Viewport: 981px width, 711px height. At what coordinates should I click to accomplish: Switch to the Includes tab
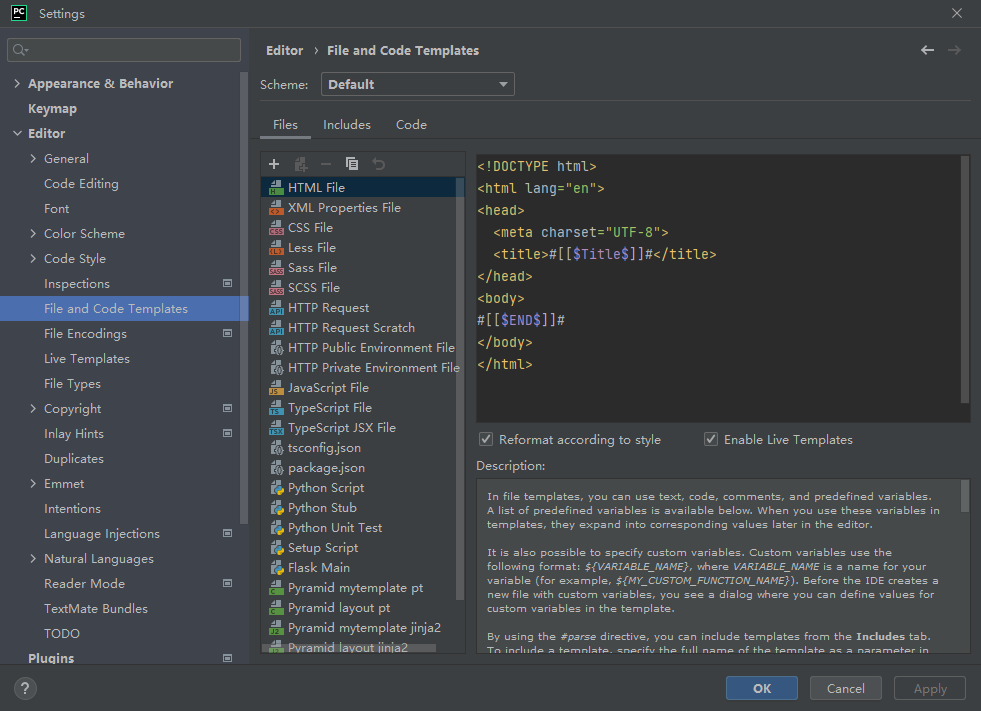(x=347, y=125)
